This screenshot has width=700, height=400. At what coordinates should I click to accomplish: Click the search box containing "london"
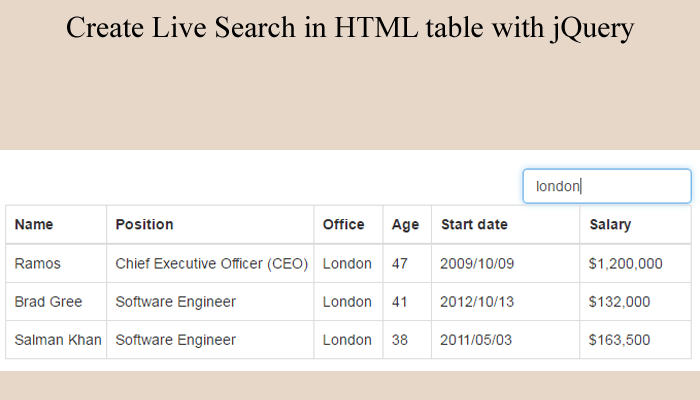click(606, 186)
